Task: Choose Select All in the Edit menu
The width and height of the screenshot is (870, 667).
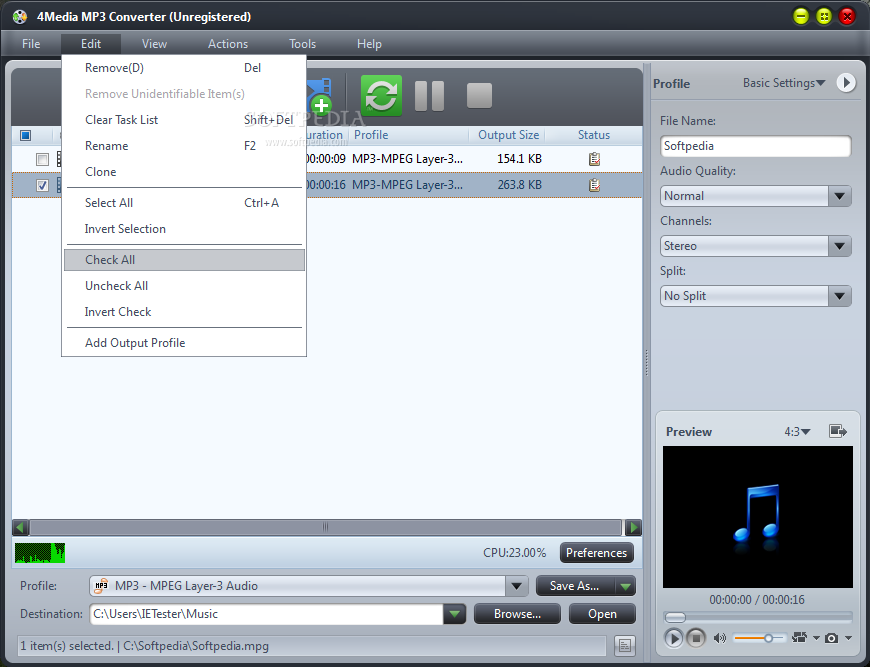Action: point(184,203)
